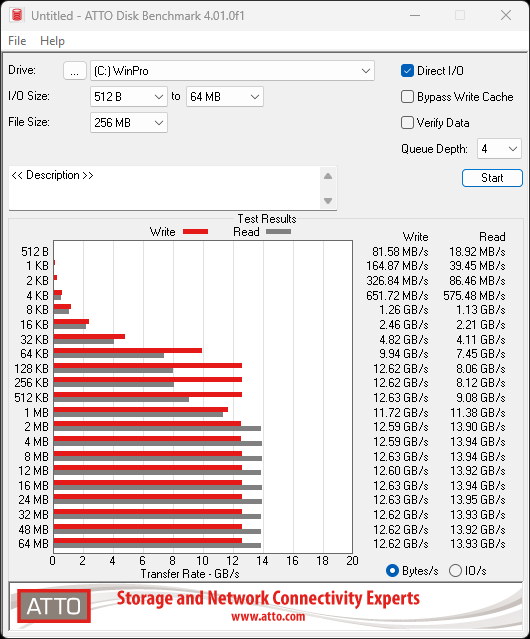
Task: Open the File Size 256 MB dropdown
Action: point(129,123)
